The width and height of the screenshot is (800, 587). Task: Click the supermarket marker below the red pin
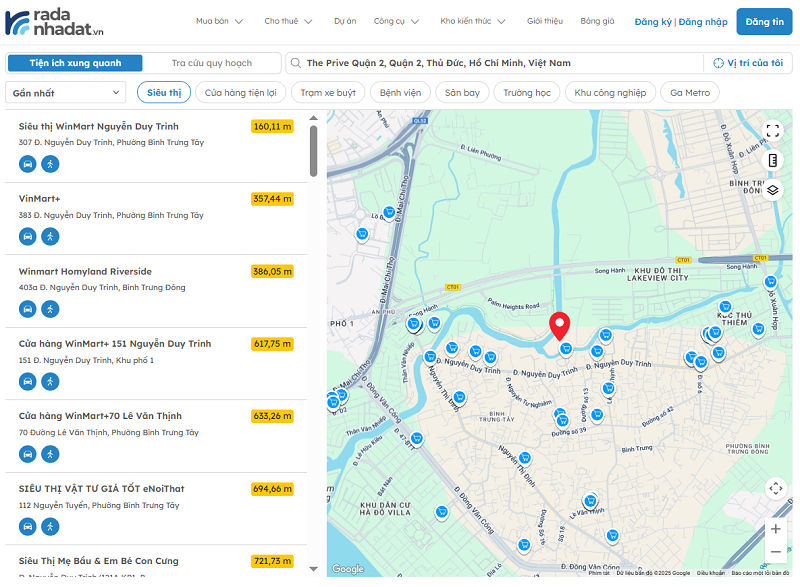pos(565,349)
